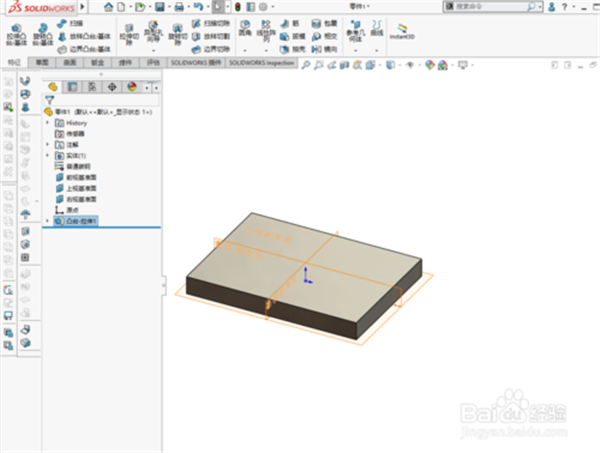This screenshot has width=600, height=453.
Task: Expand the 实体(1) solid bodies folder
Action: (48, 155)
